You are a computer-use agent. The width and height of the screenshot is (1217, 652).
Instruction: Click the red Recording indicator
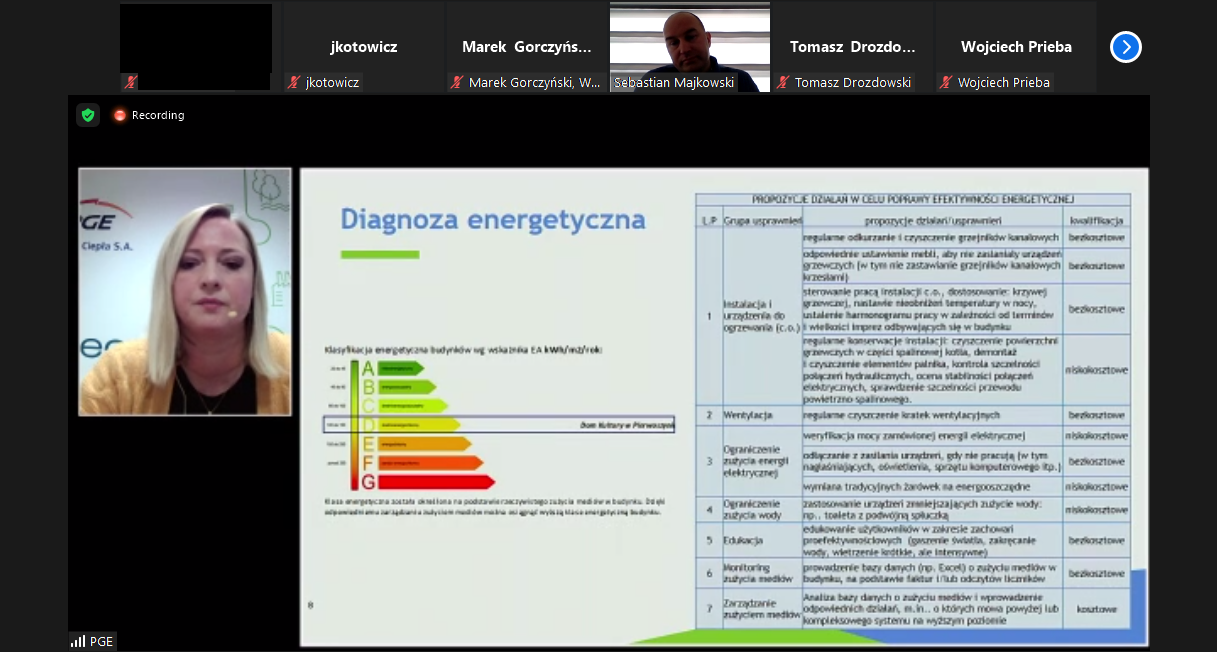coord(149,115)
